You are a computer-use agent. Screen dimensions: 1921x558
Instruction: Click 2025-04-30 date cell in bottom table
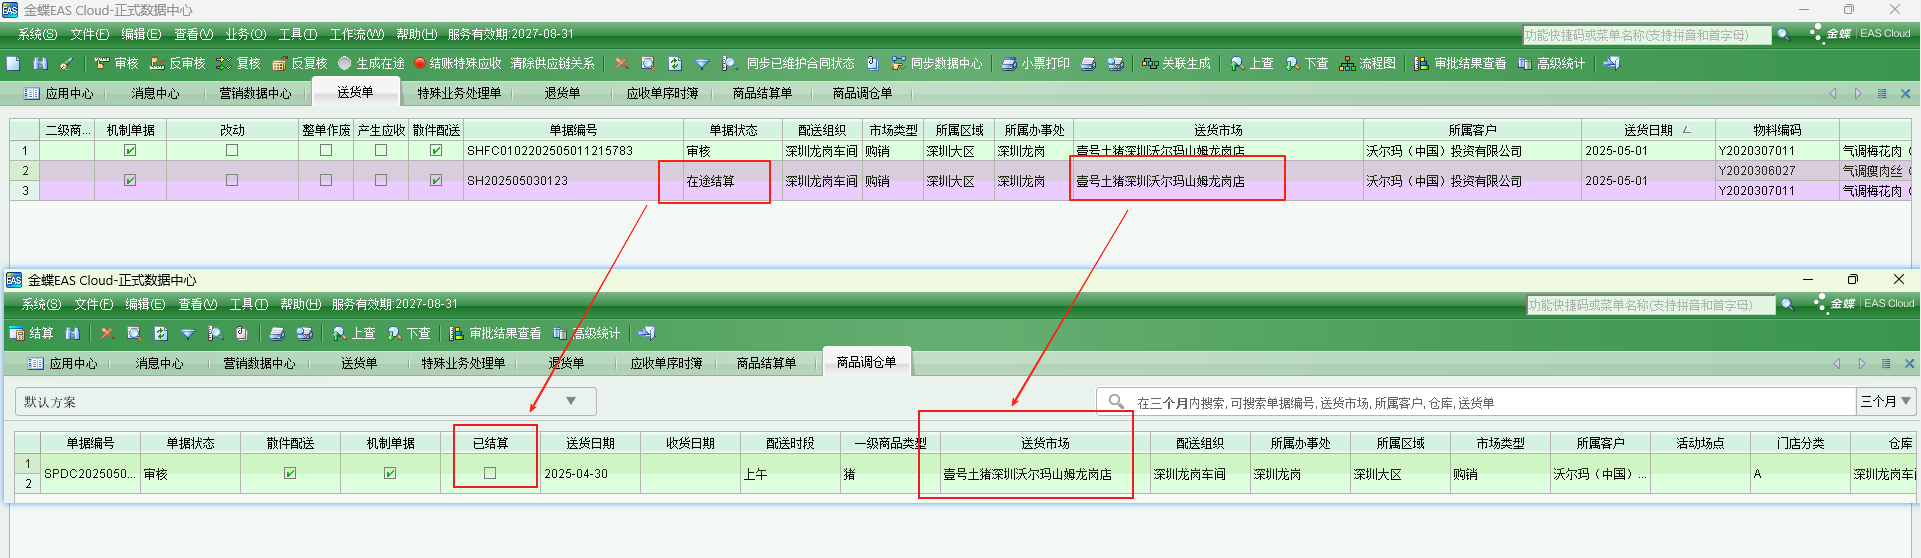pos(590,473)
